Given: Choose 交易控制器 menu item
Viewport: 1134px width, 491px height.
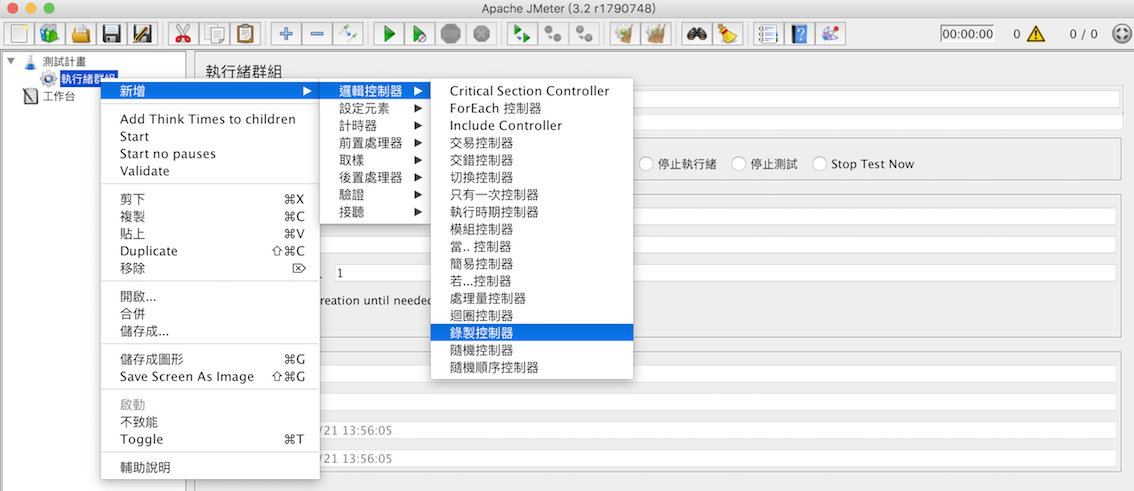Looking at the screenshot, I should 532,143.
